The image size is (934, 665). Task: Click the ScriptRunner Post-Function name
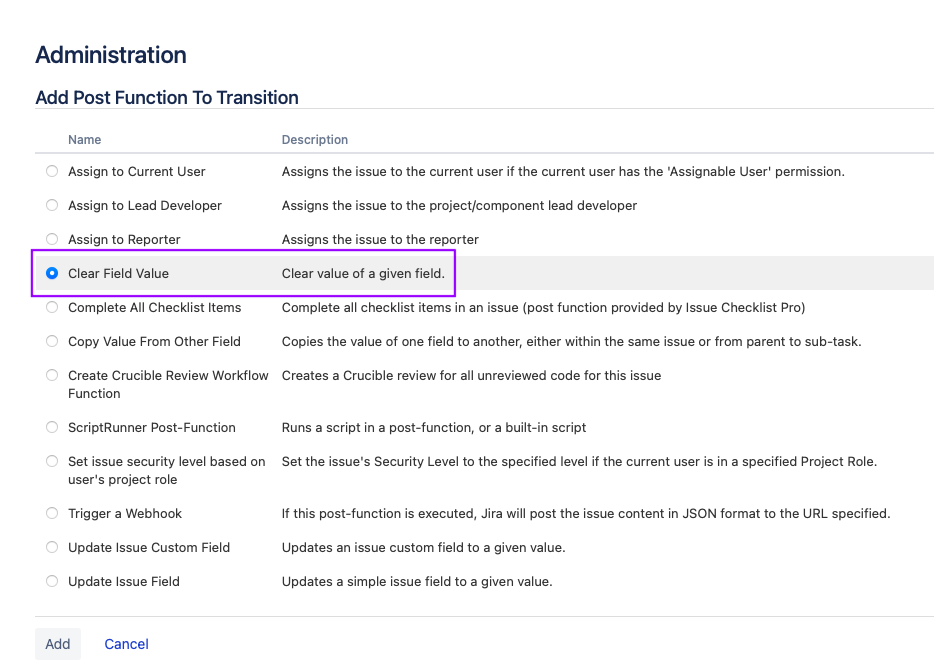(x=152, y=428)
